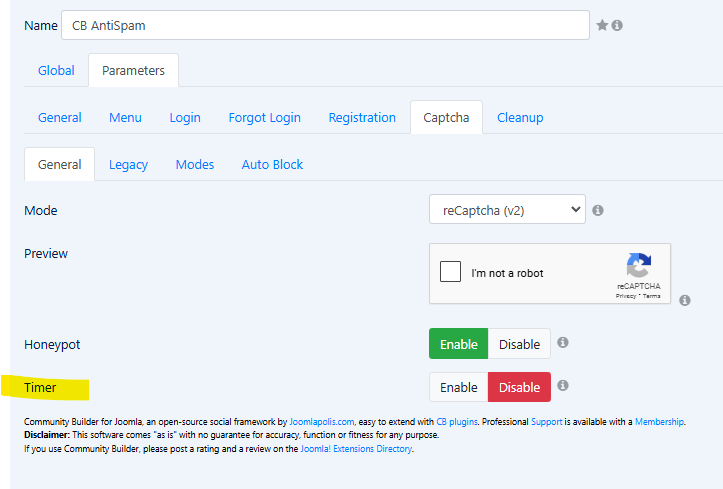The height and width of the screenshot is (489, 723).
Task: Open the Auto Block sub-tab
Action: 272,165
